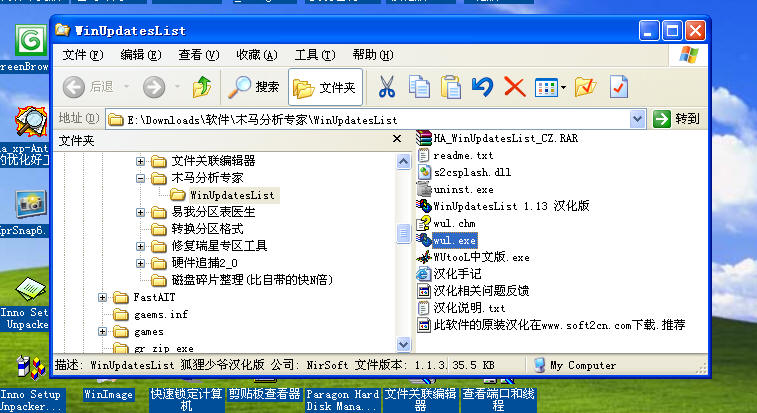This screenshot has width=757, height=413.
Task: Select the 此软件的原装汉化 shortcut icon
Action: coord(423,325)
